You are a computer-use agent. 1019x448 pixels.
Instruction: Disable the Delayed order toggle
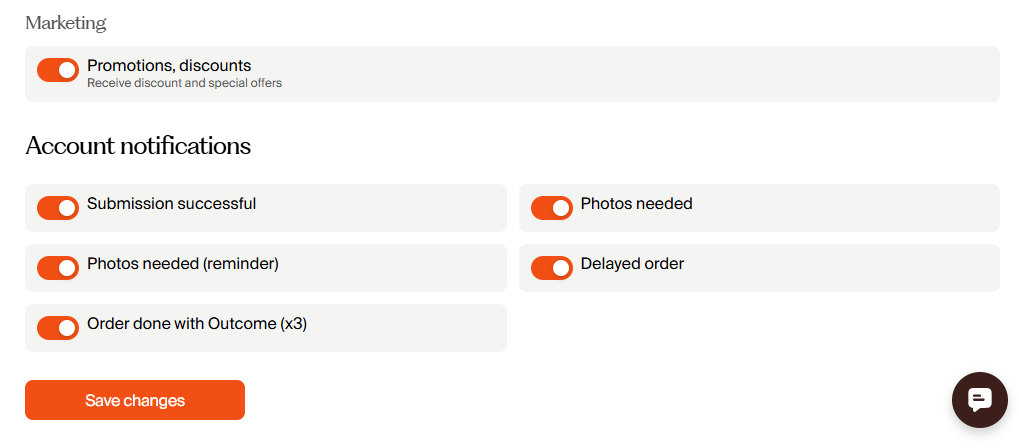pyautogui.click(x=551, y=268)
